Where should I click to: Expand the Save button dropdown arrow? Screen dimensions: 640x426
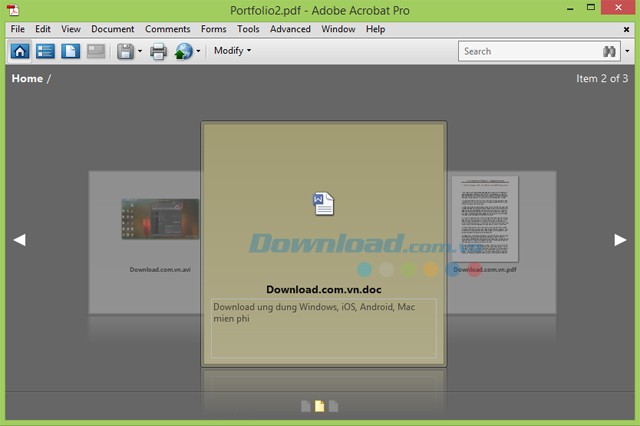click(140, 51)
